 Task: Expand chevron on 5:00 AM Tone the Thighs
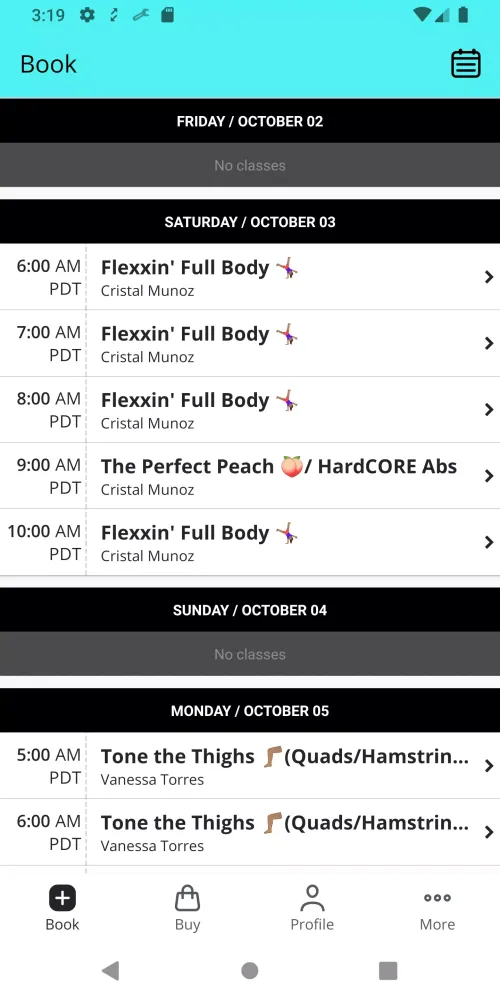point(489,765)
